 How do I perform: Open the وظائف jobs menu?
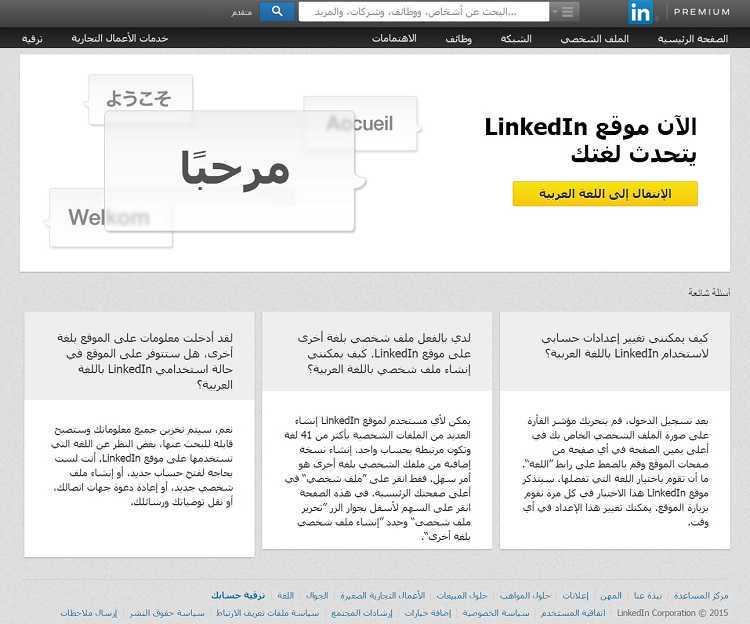[x=459, y=38]
